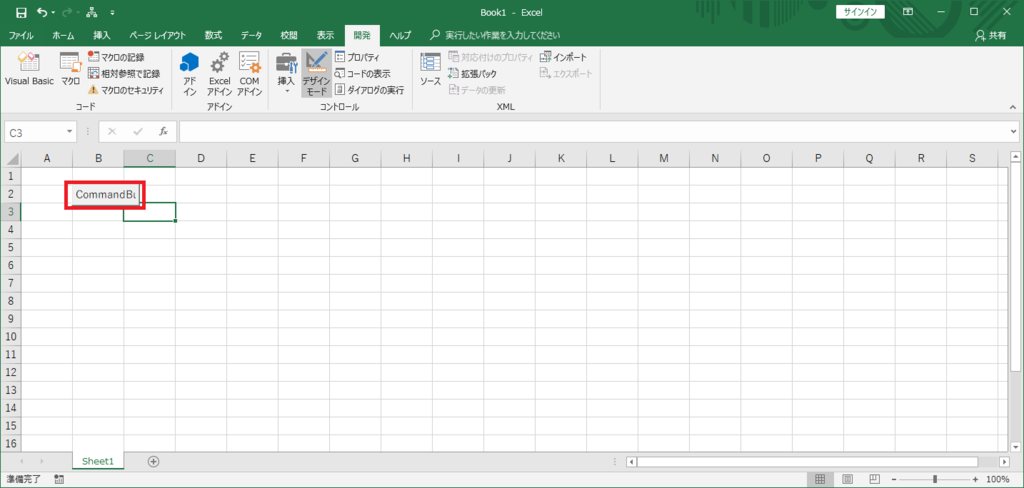Click the select-all corner of the grid
1024x488 pixels.
tap(10, 158)
